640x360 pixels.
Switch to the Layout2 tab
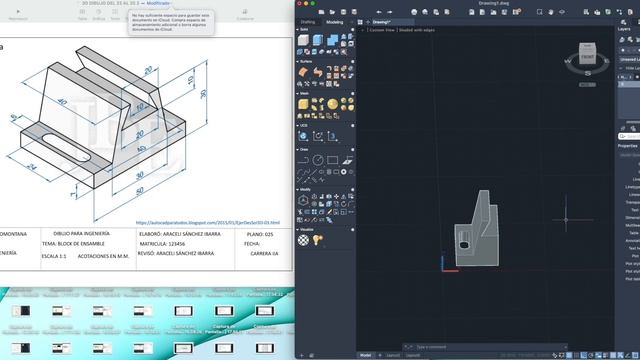pos(413,356)
